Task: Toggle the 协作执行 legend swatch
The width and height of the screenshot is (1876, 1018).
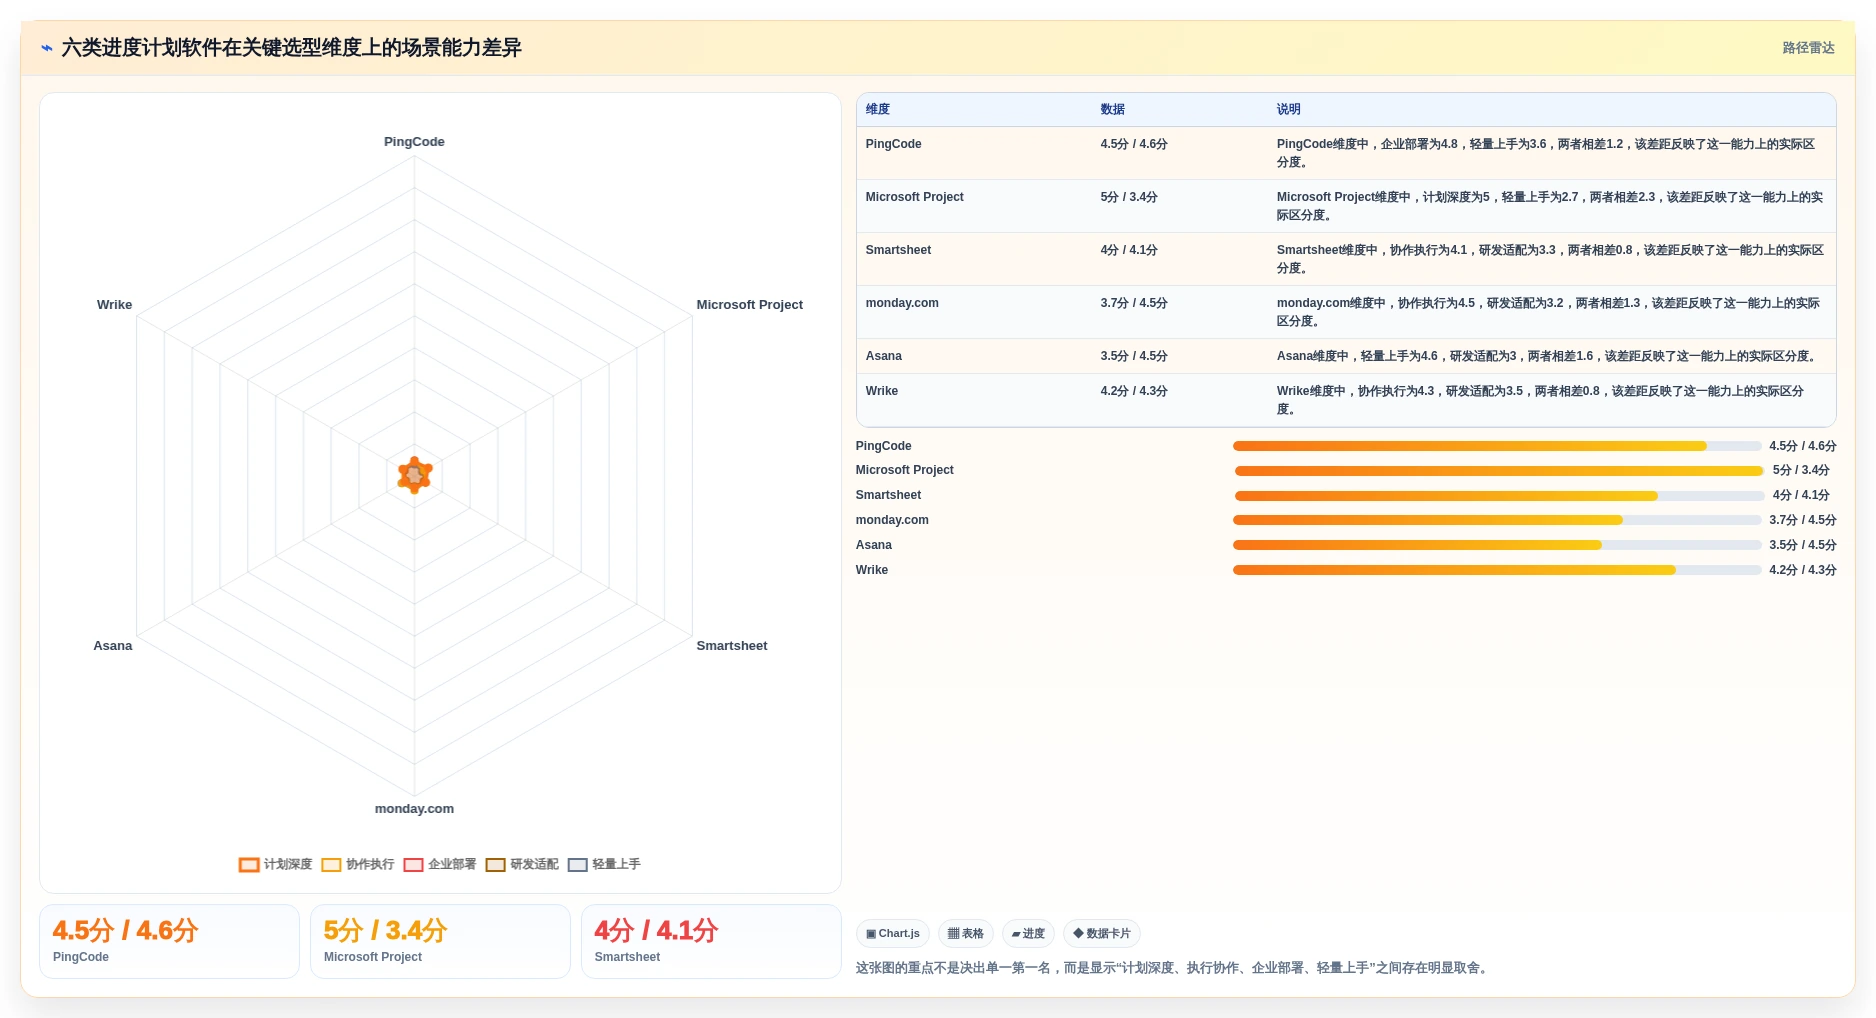Action: (x=331, y=865)
